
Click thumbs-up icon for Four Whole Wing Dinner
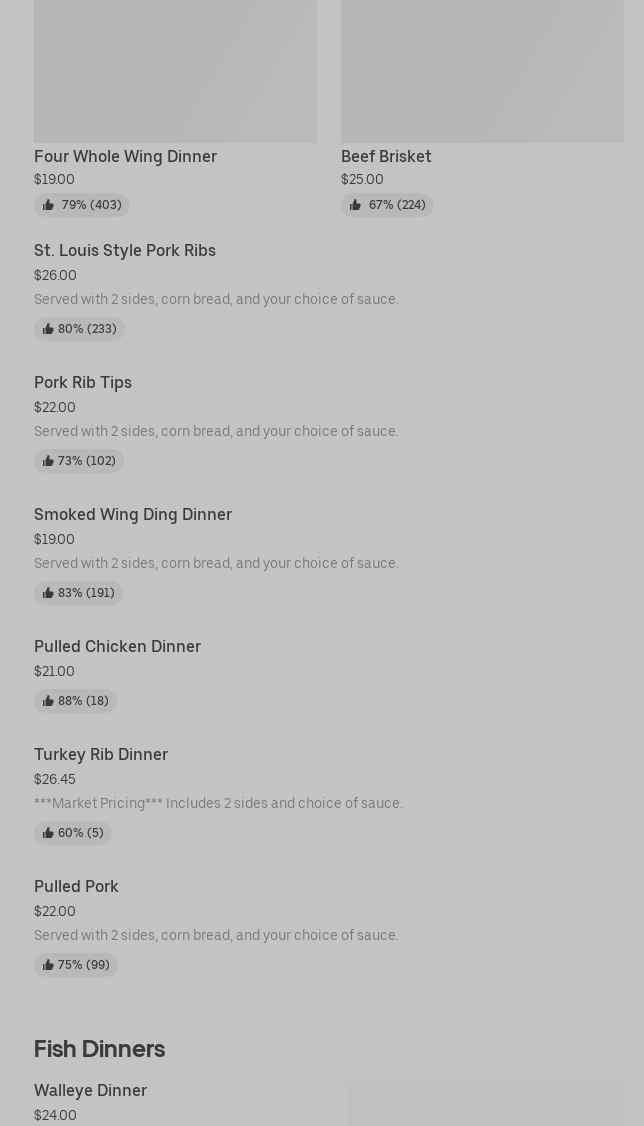pos(48,205)
